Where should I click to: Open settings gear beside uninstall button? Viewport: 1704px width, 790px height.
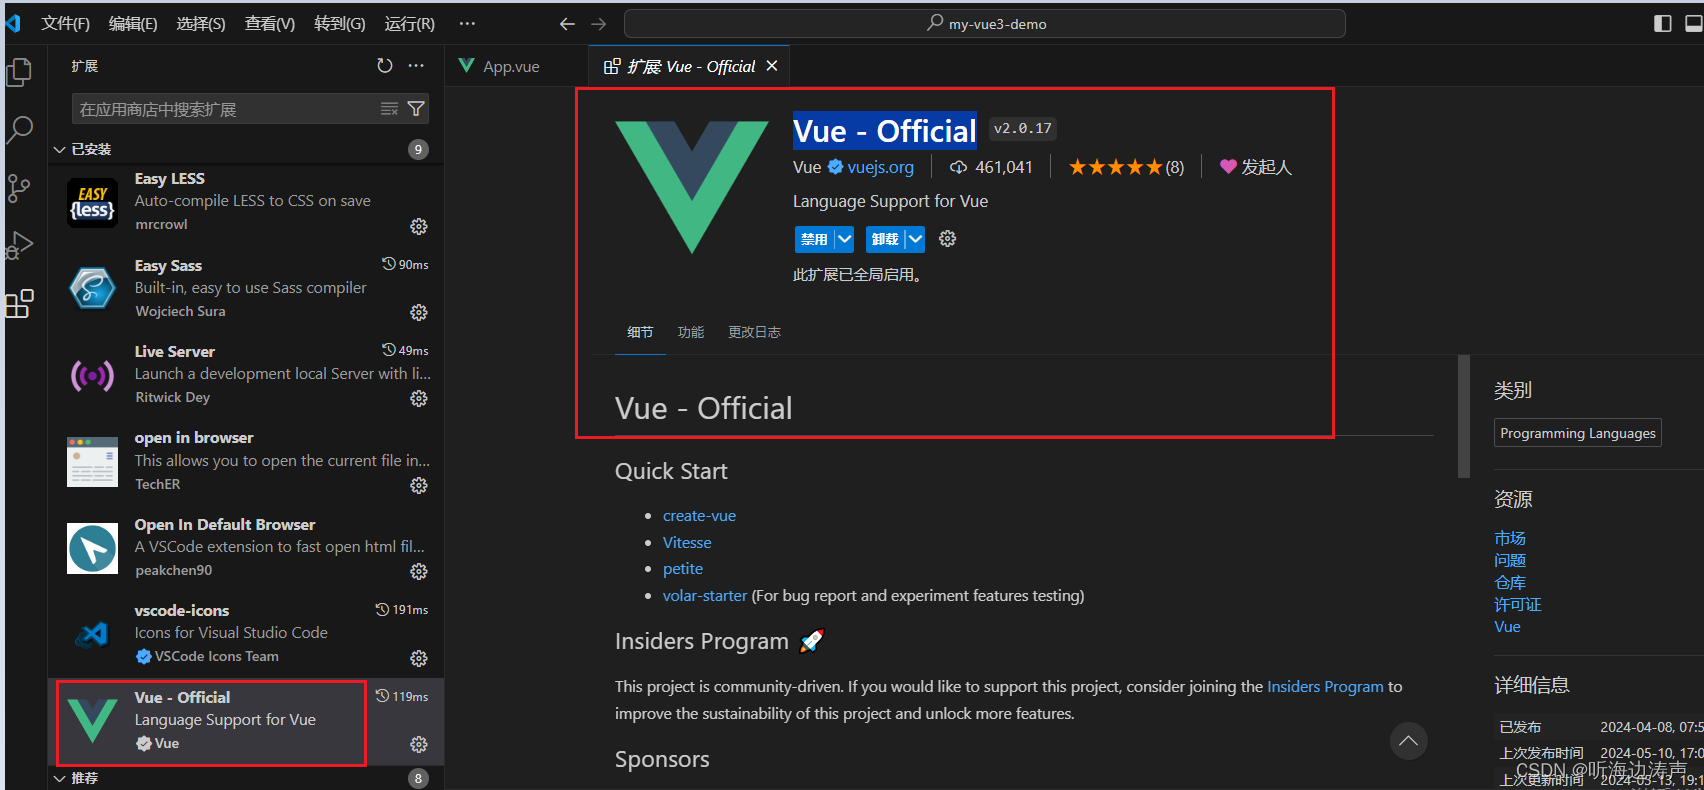[948, 238]
